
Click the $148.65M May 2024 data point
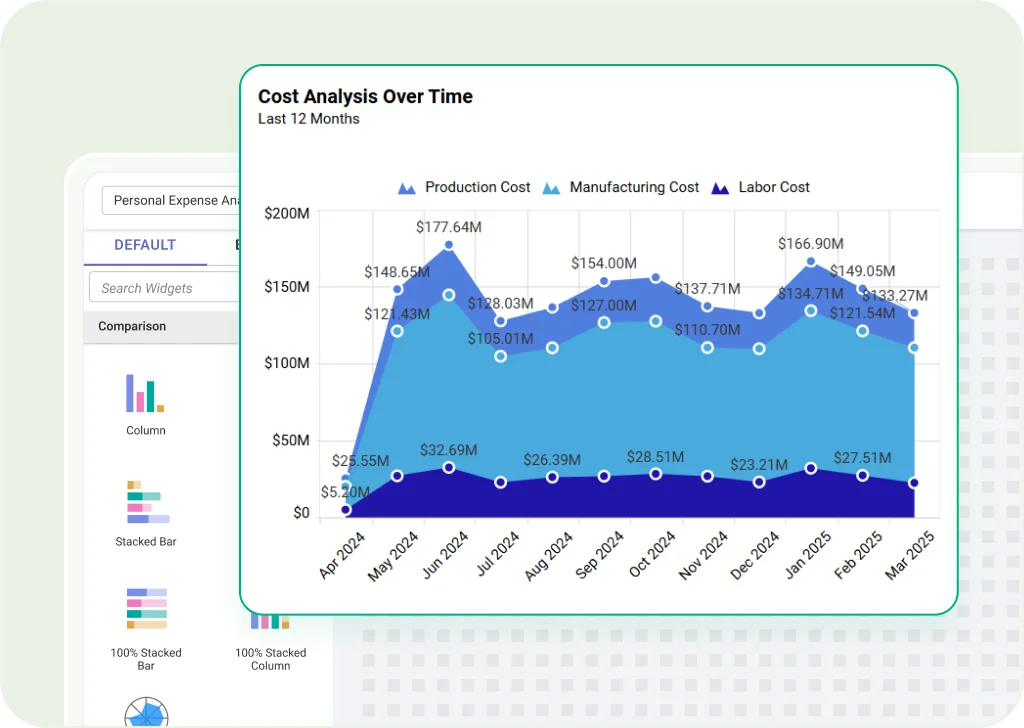(397, 290)
